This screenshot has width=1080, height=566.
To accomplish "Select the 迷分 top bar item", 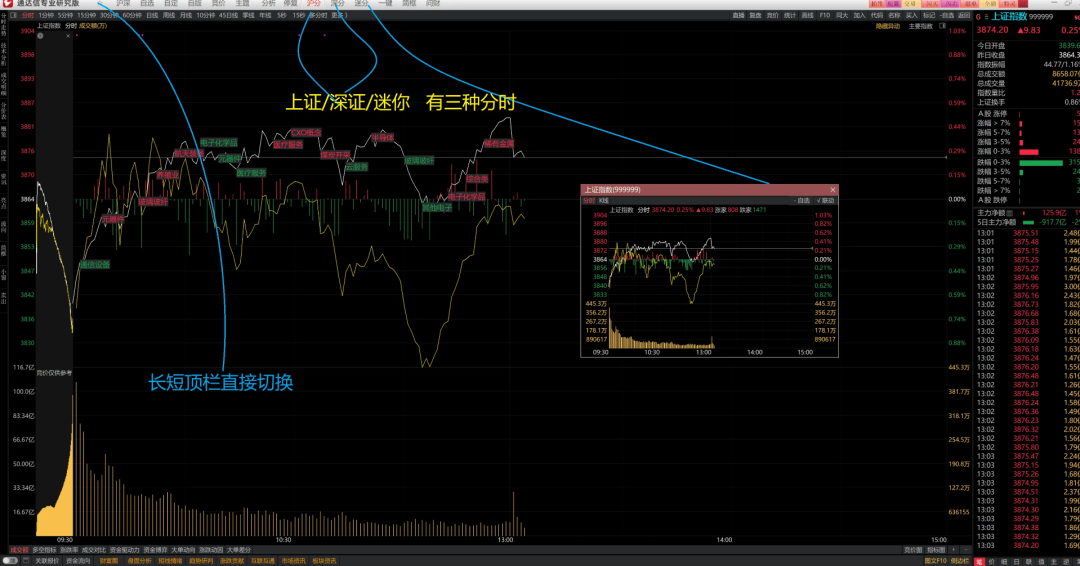I will (x=361, y=3).
